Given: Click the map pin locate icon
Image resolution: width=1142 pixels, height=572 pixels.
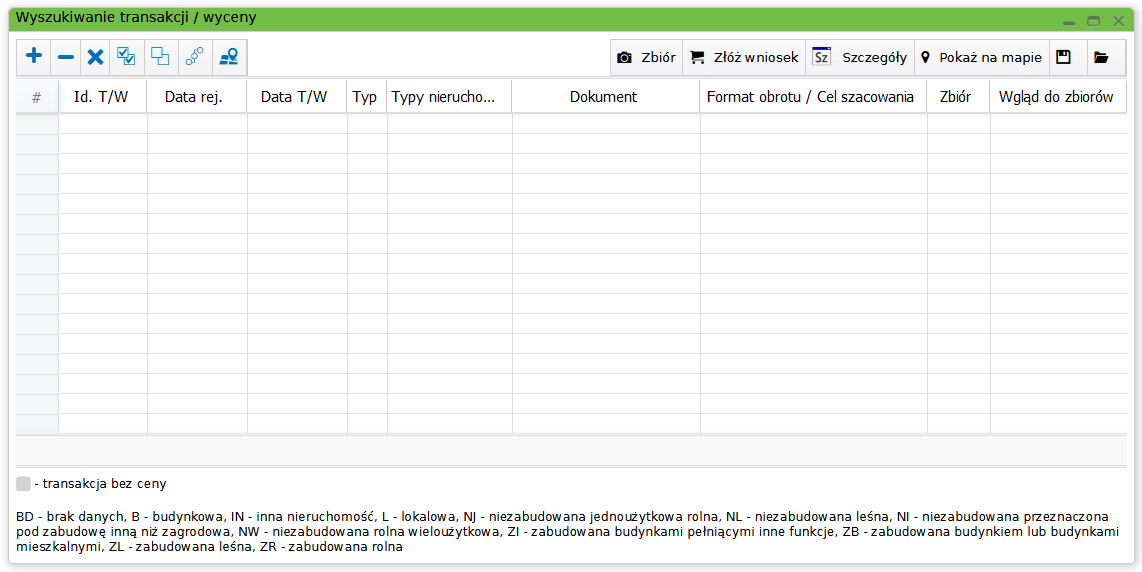Looking at the screenshot, I should pyautogui.click(x=229, y=57).
